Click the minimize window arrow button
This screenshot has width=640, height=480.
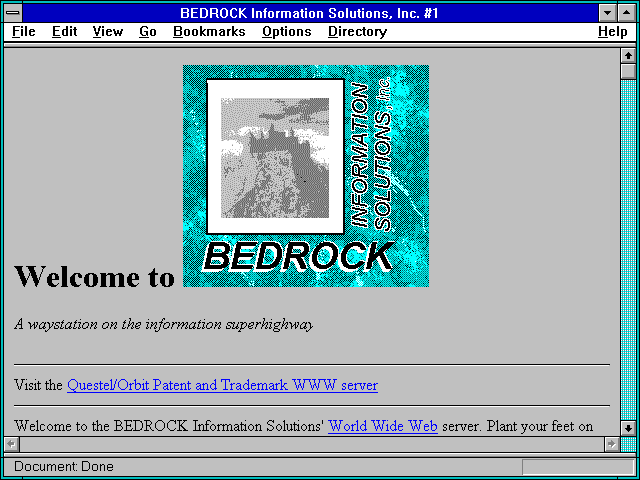pyautogui.click(x=608, y=13)
